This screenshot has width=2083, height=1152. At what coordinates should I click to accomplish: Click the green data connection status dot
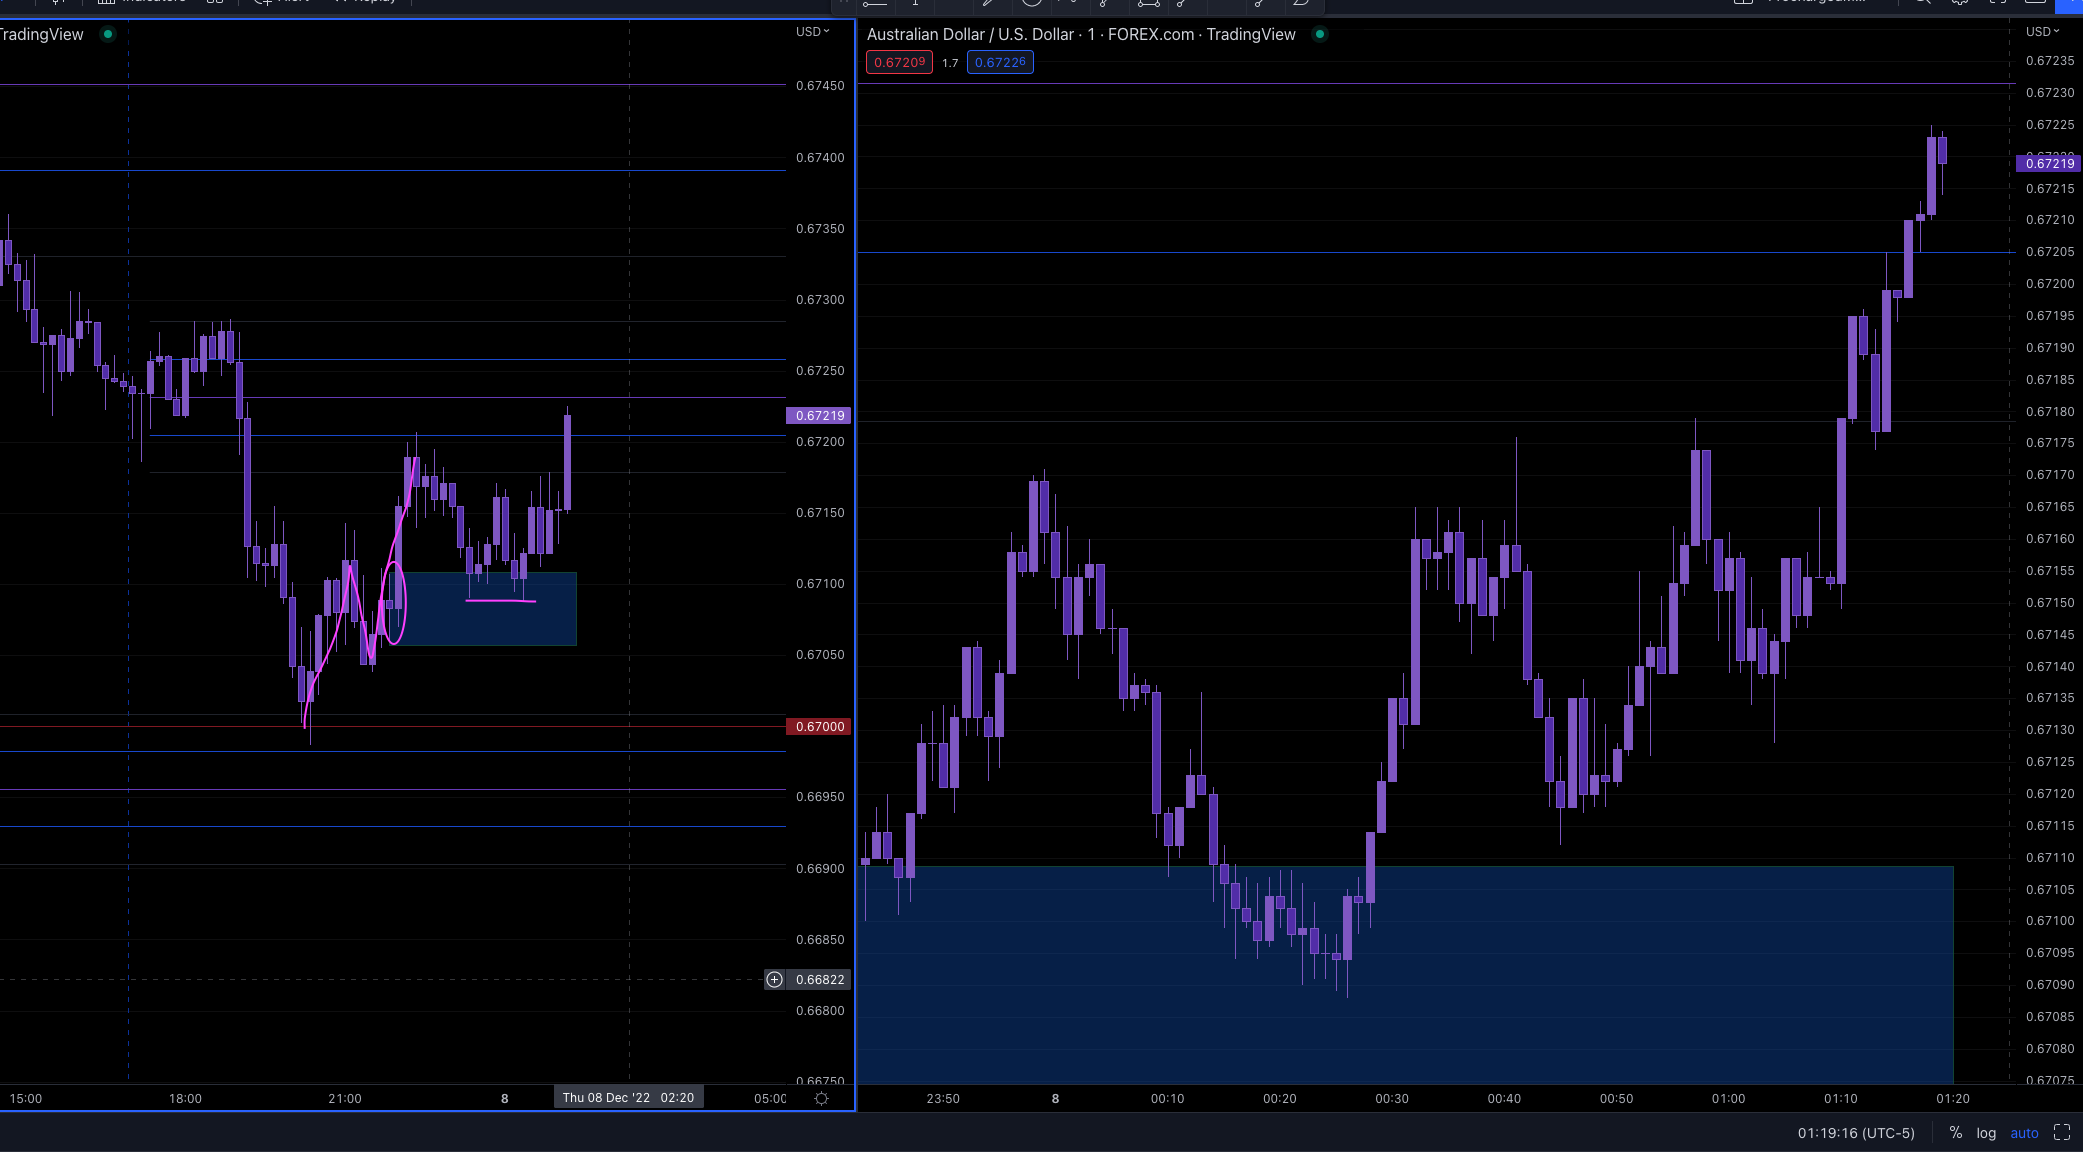1320,34
